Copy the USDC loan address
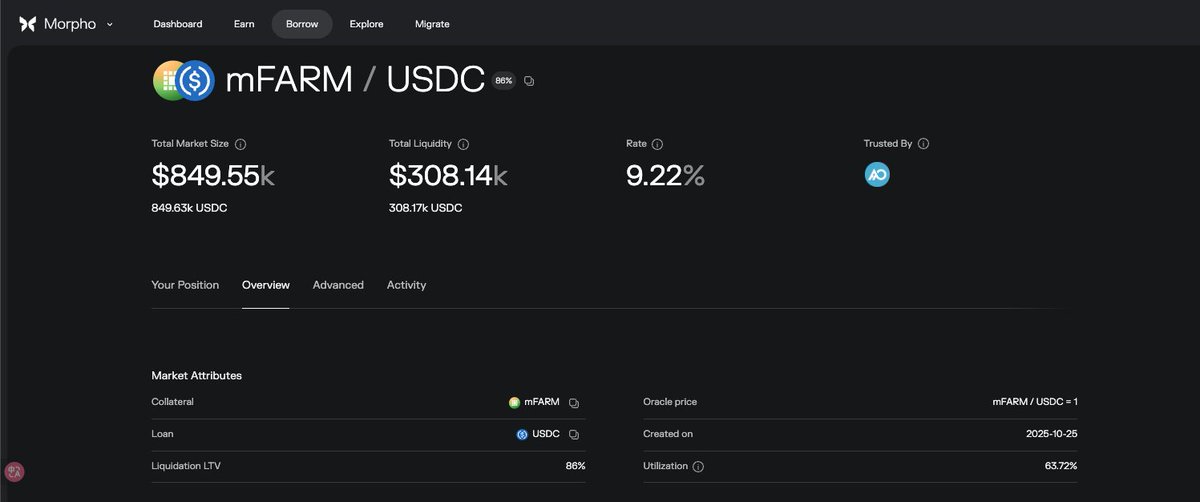 (574, 435)
